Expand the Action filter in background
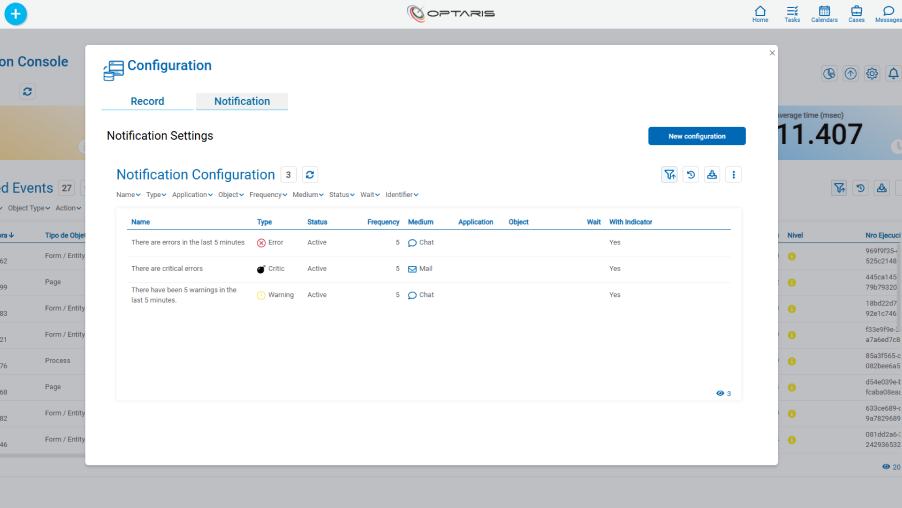The width and height of the screenshot is (902, 508). [x=68, y=208]
